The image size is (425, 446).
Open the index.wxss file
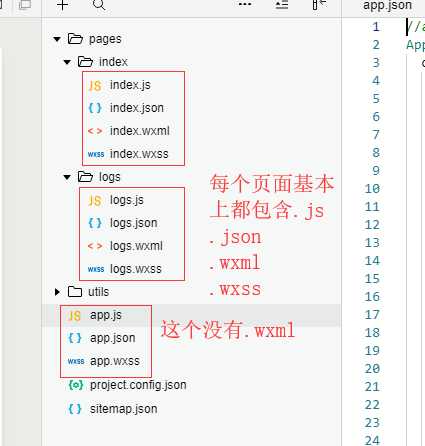[x=139, y=154]
